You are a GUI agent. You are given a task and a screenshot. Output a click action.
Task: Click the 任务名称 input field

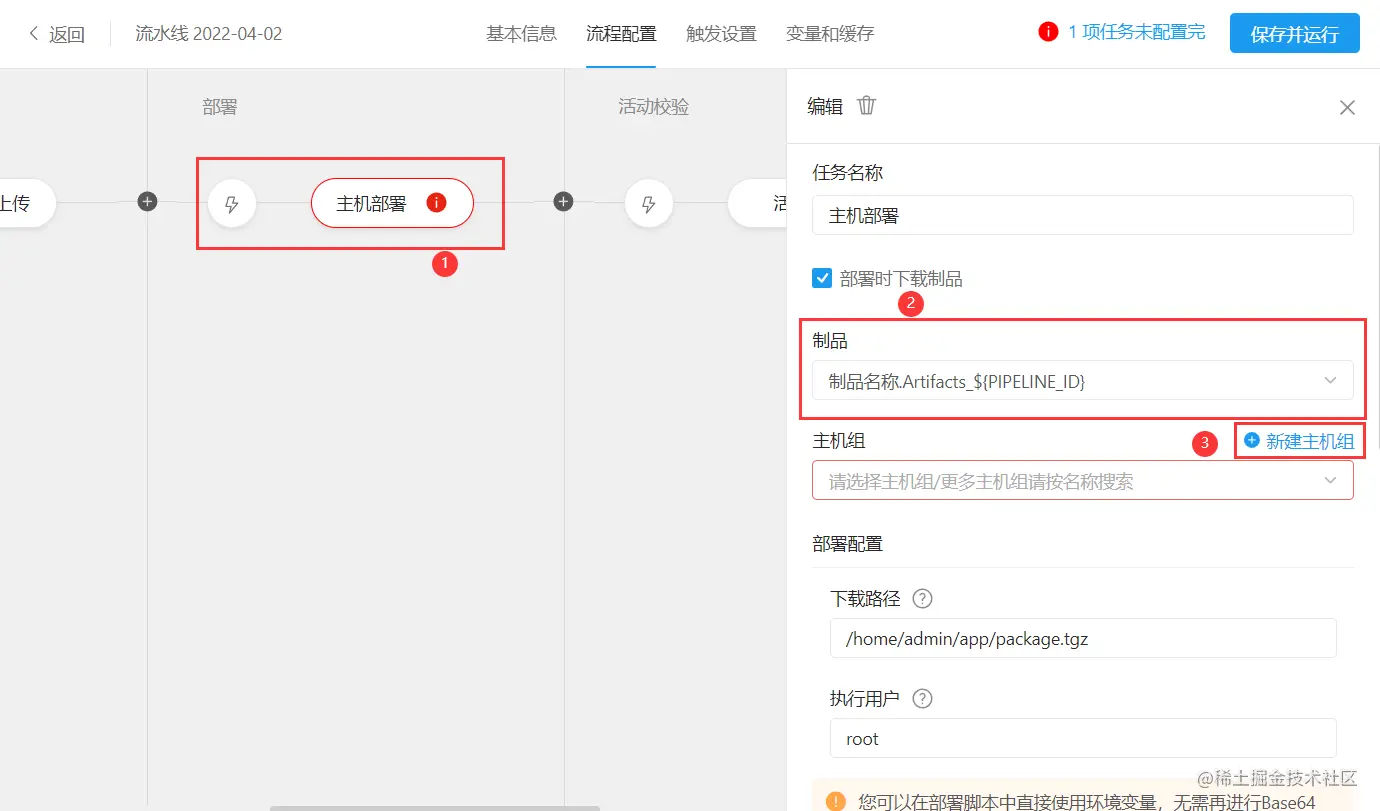[1083, 215]
